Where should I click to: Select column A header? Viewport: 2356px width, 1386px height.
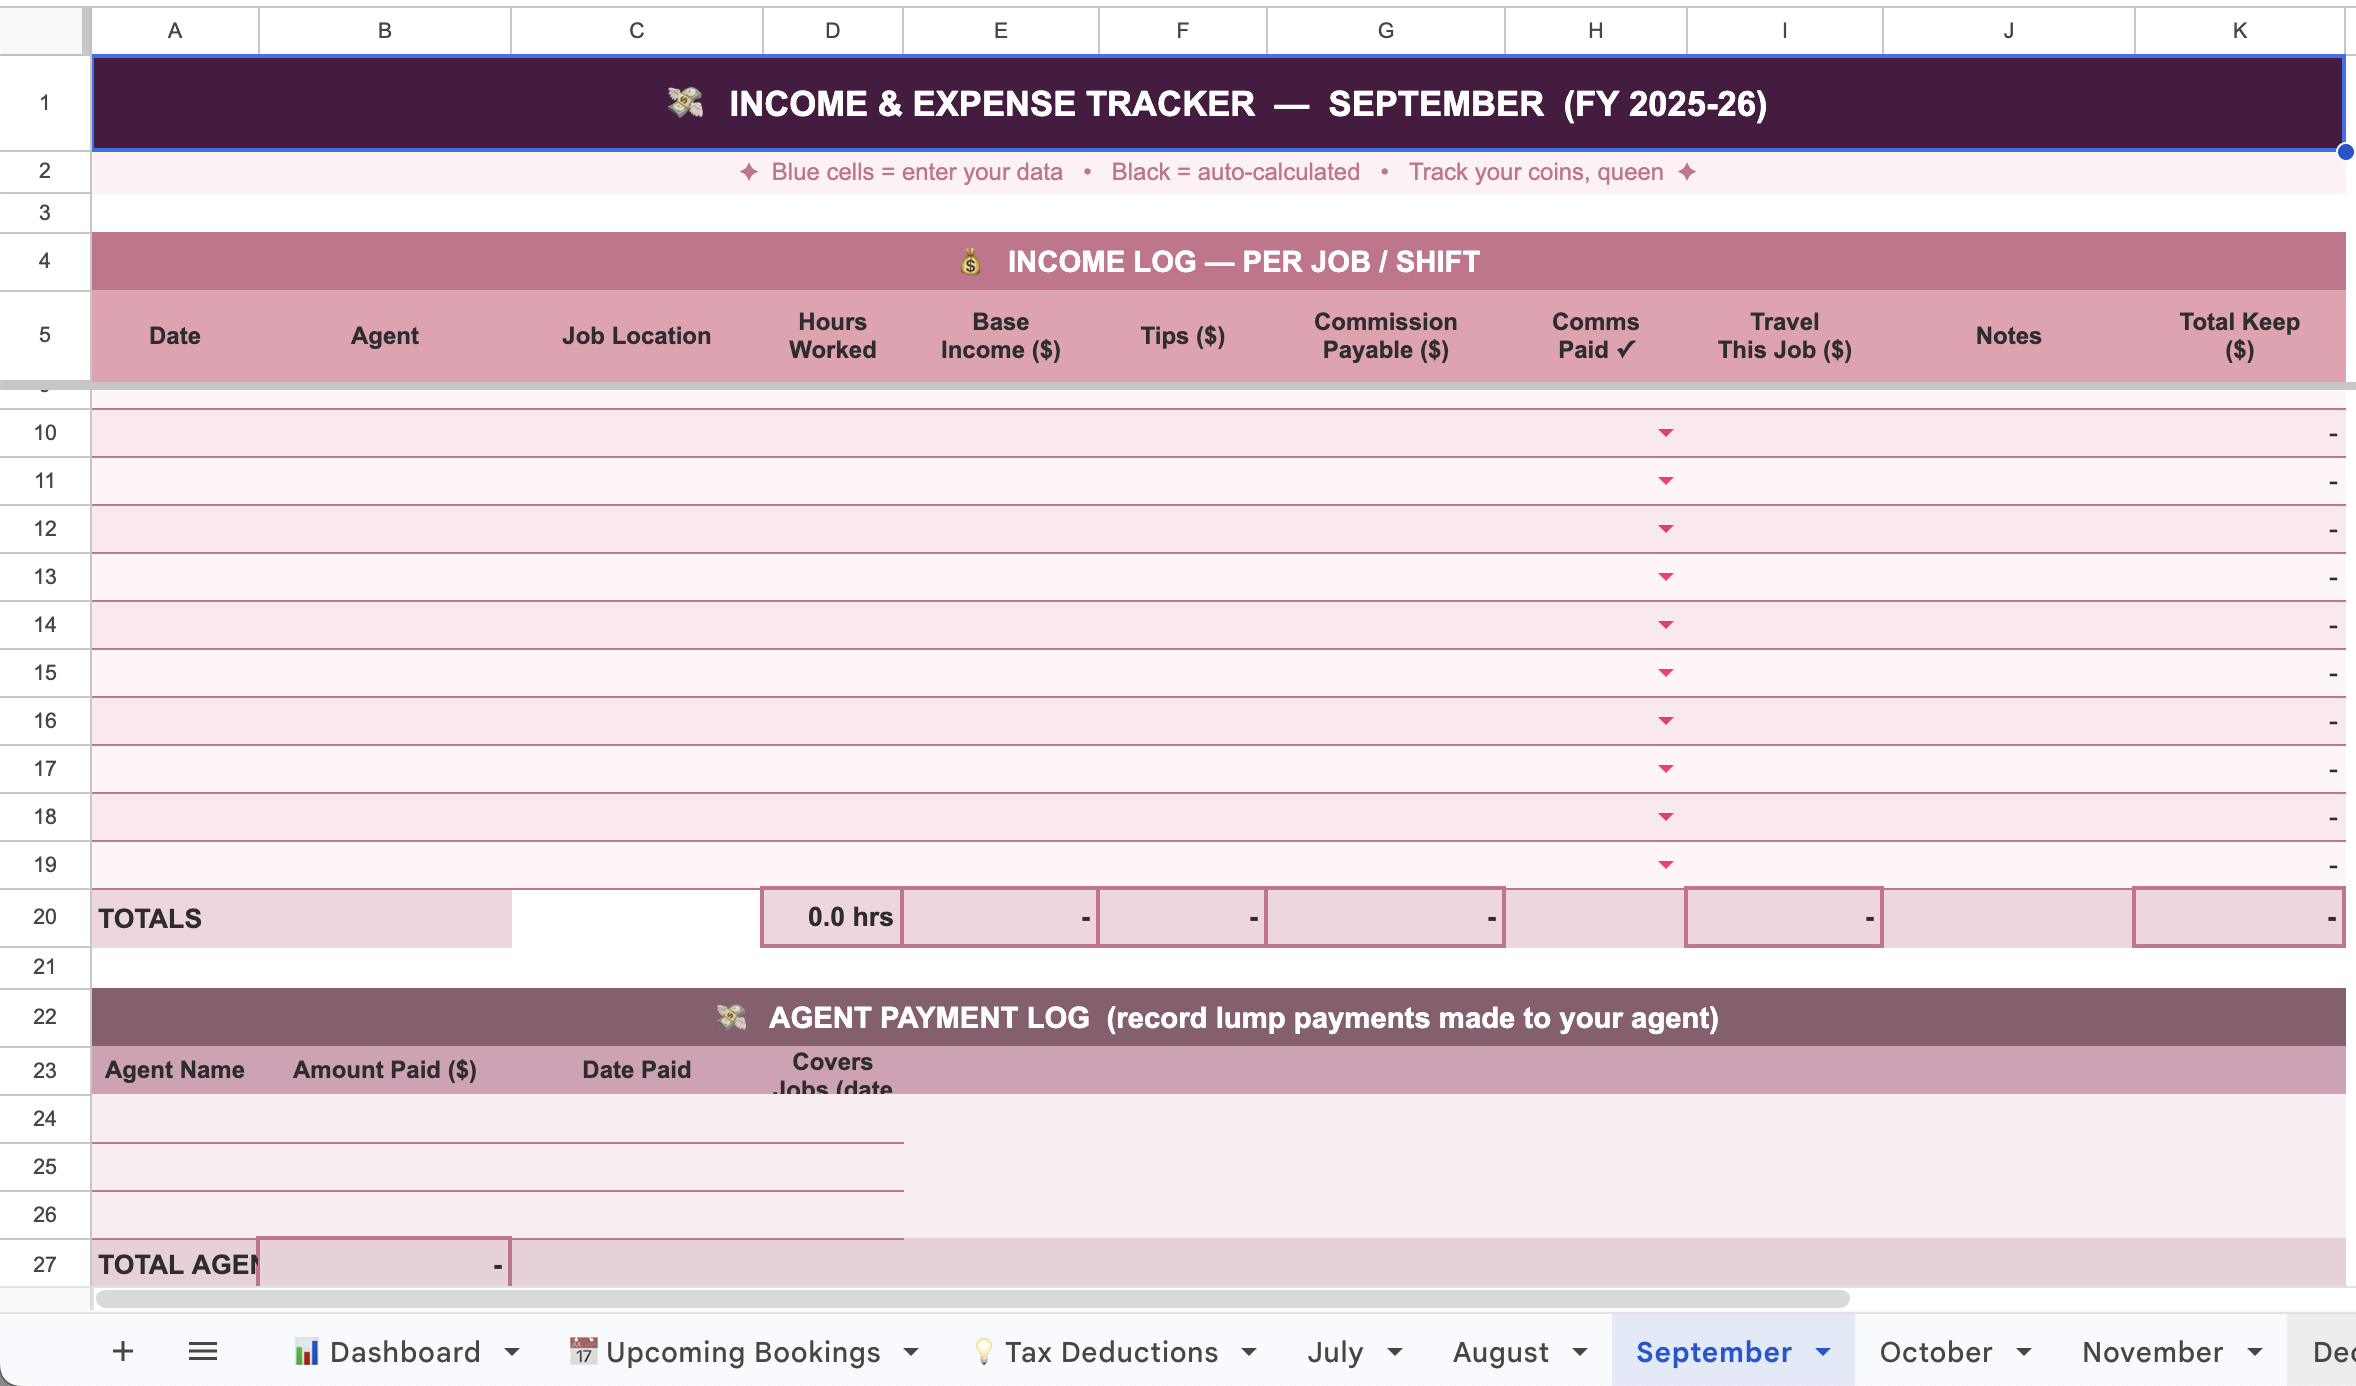click(175, 31)
